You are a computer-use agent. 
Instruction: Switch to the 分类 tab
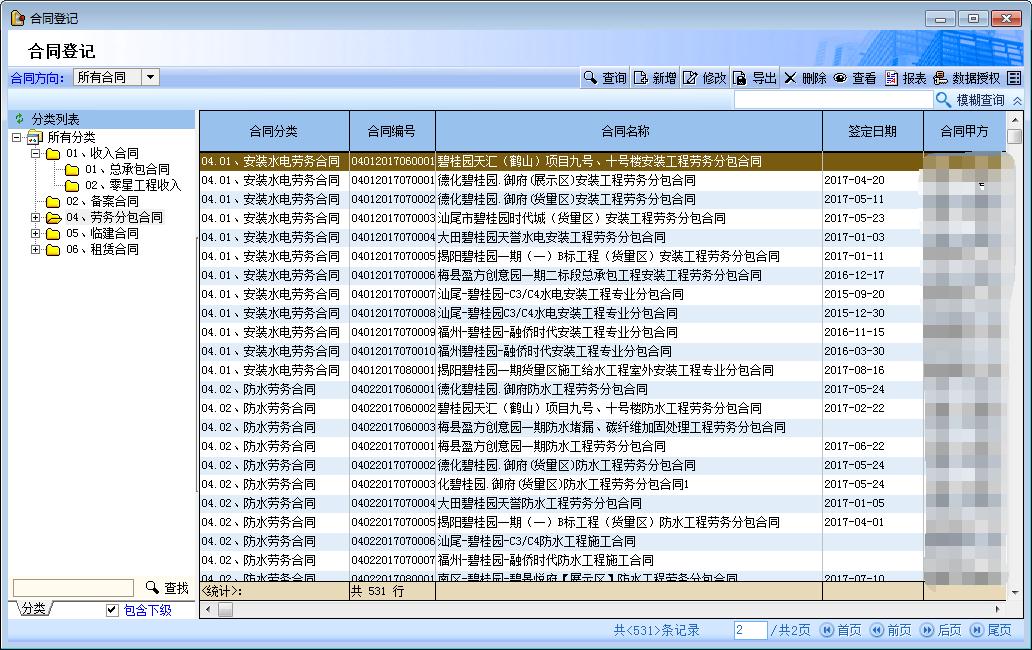pyautogui.click(x=32, y=609)
